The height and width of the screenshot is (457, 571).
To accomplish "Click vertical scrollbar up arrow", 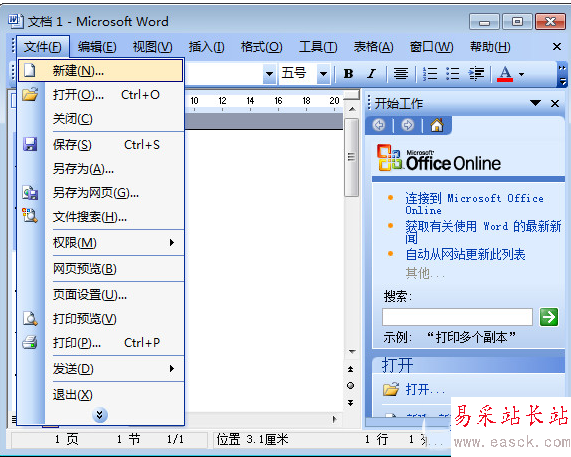I will click(x=352, y=109).
